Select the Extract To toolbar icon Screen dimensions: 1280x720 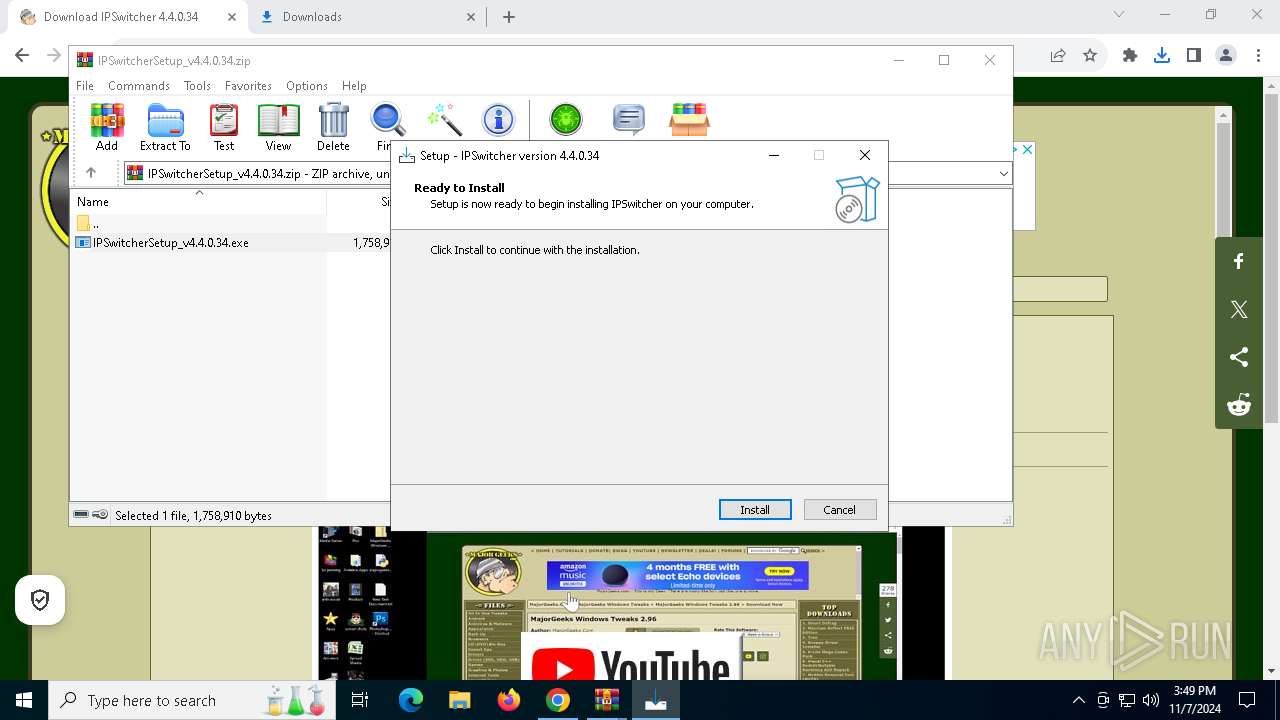tap(165, 127)
